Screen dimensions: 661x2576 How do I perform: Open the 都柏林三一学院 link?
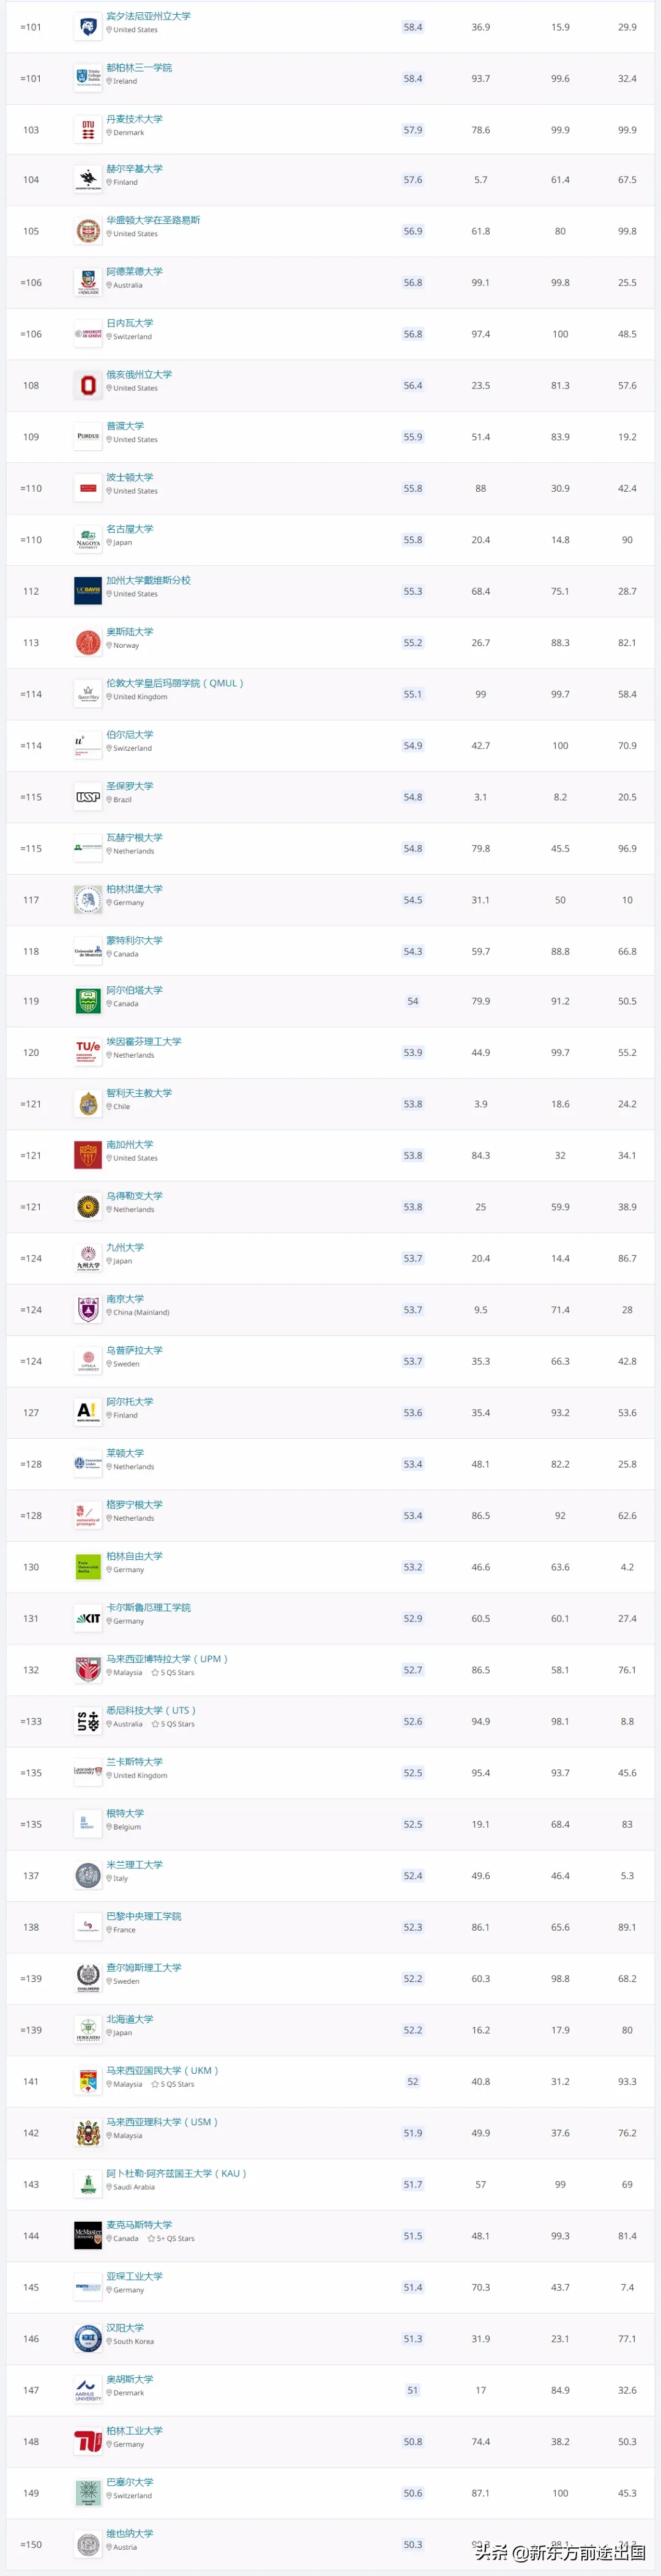pyautogui.click(x=139, y=68)
